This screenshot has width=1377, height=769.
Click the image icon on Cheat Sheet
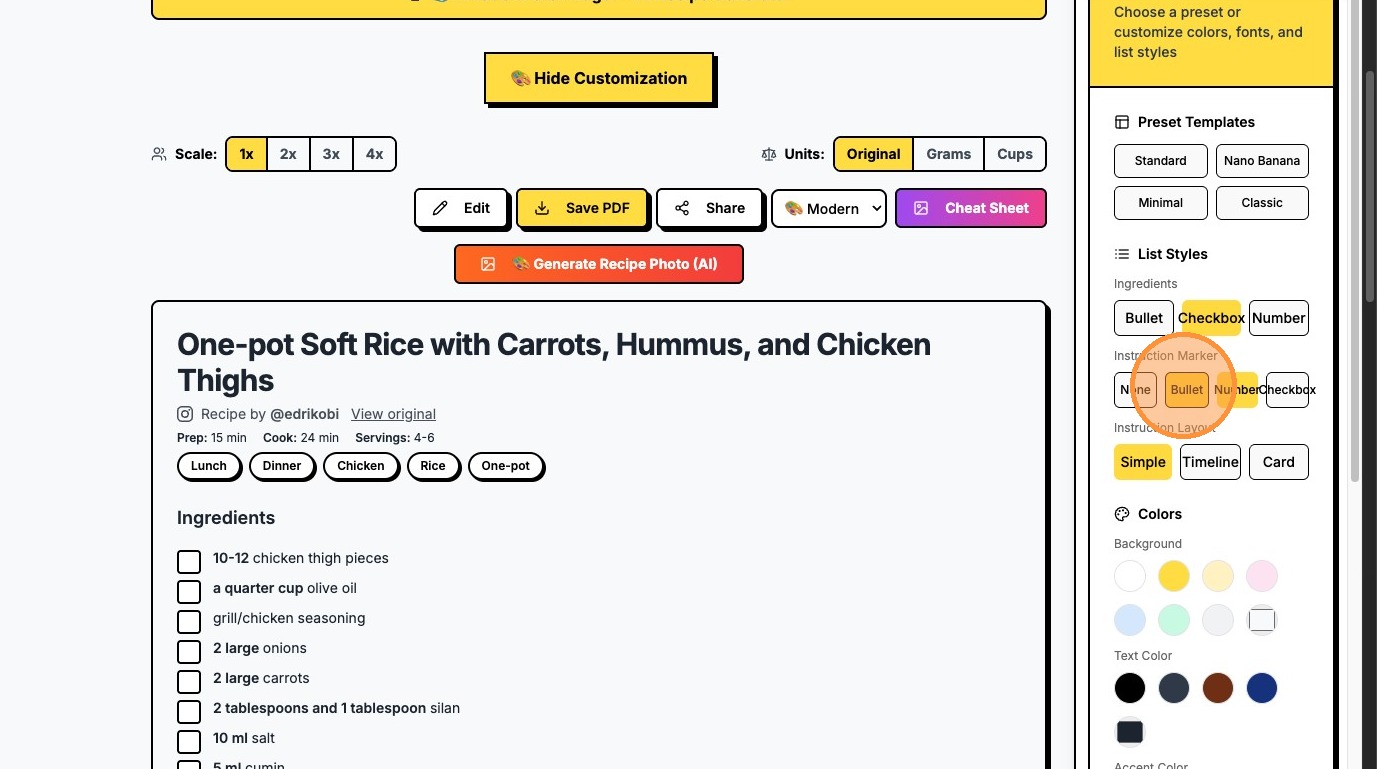pyautogui.click(x=921, y=208)
